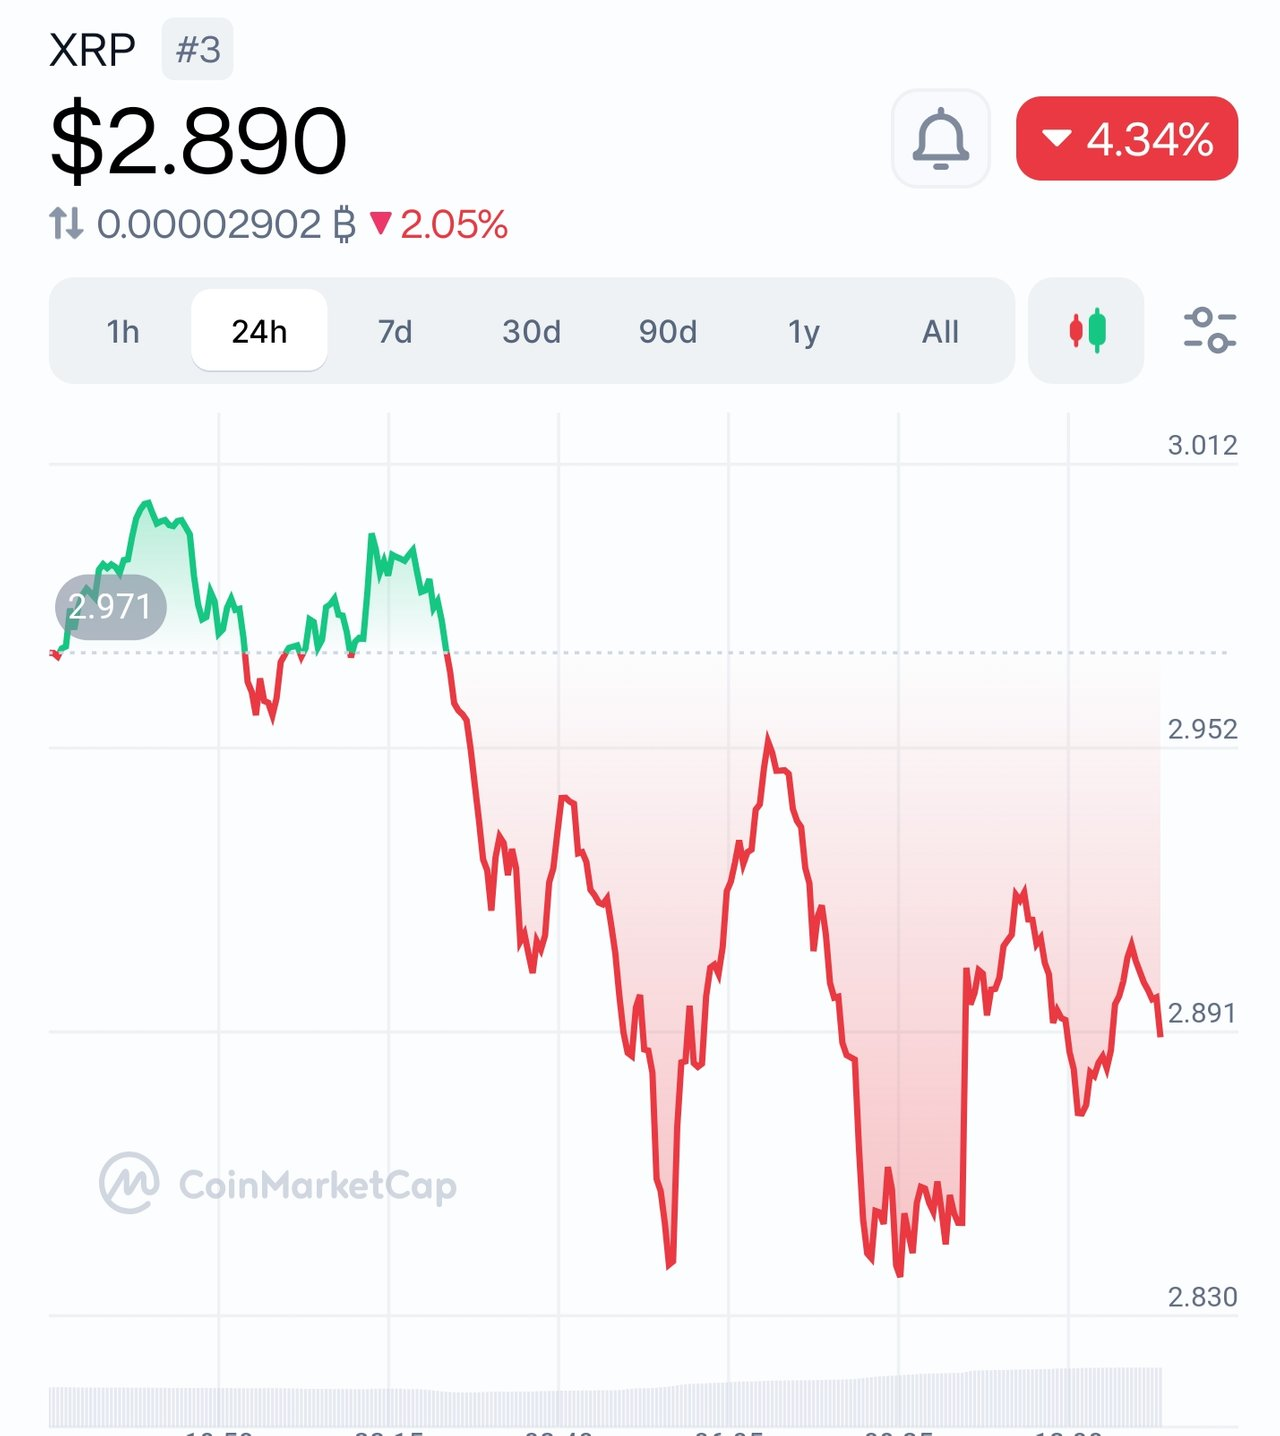Select the 30d timeframe tab

coord(531,331)
